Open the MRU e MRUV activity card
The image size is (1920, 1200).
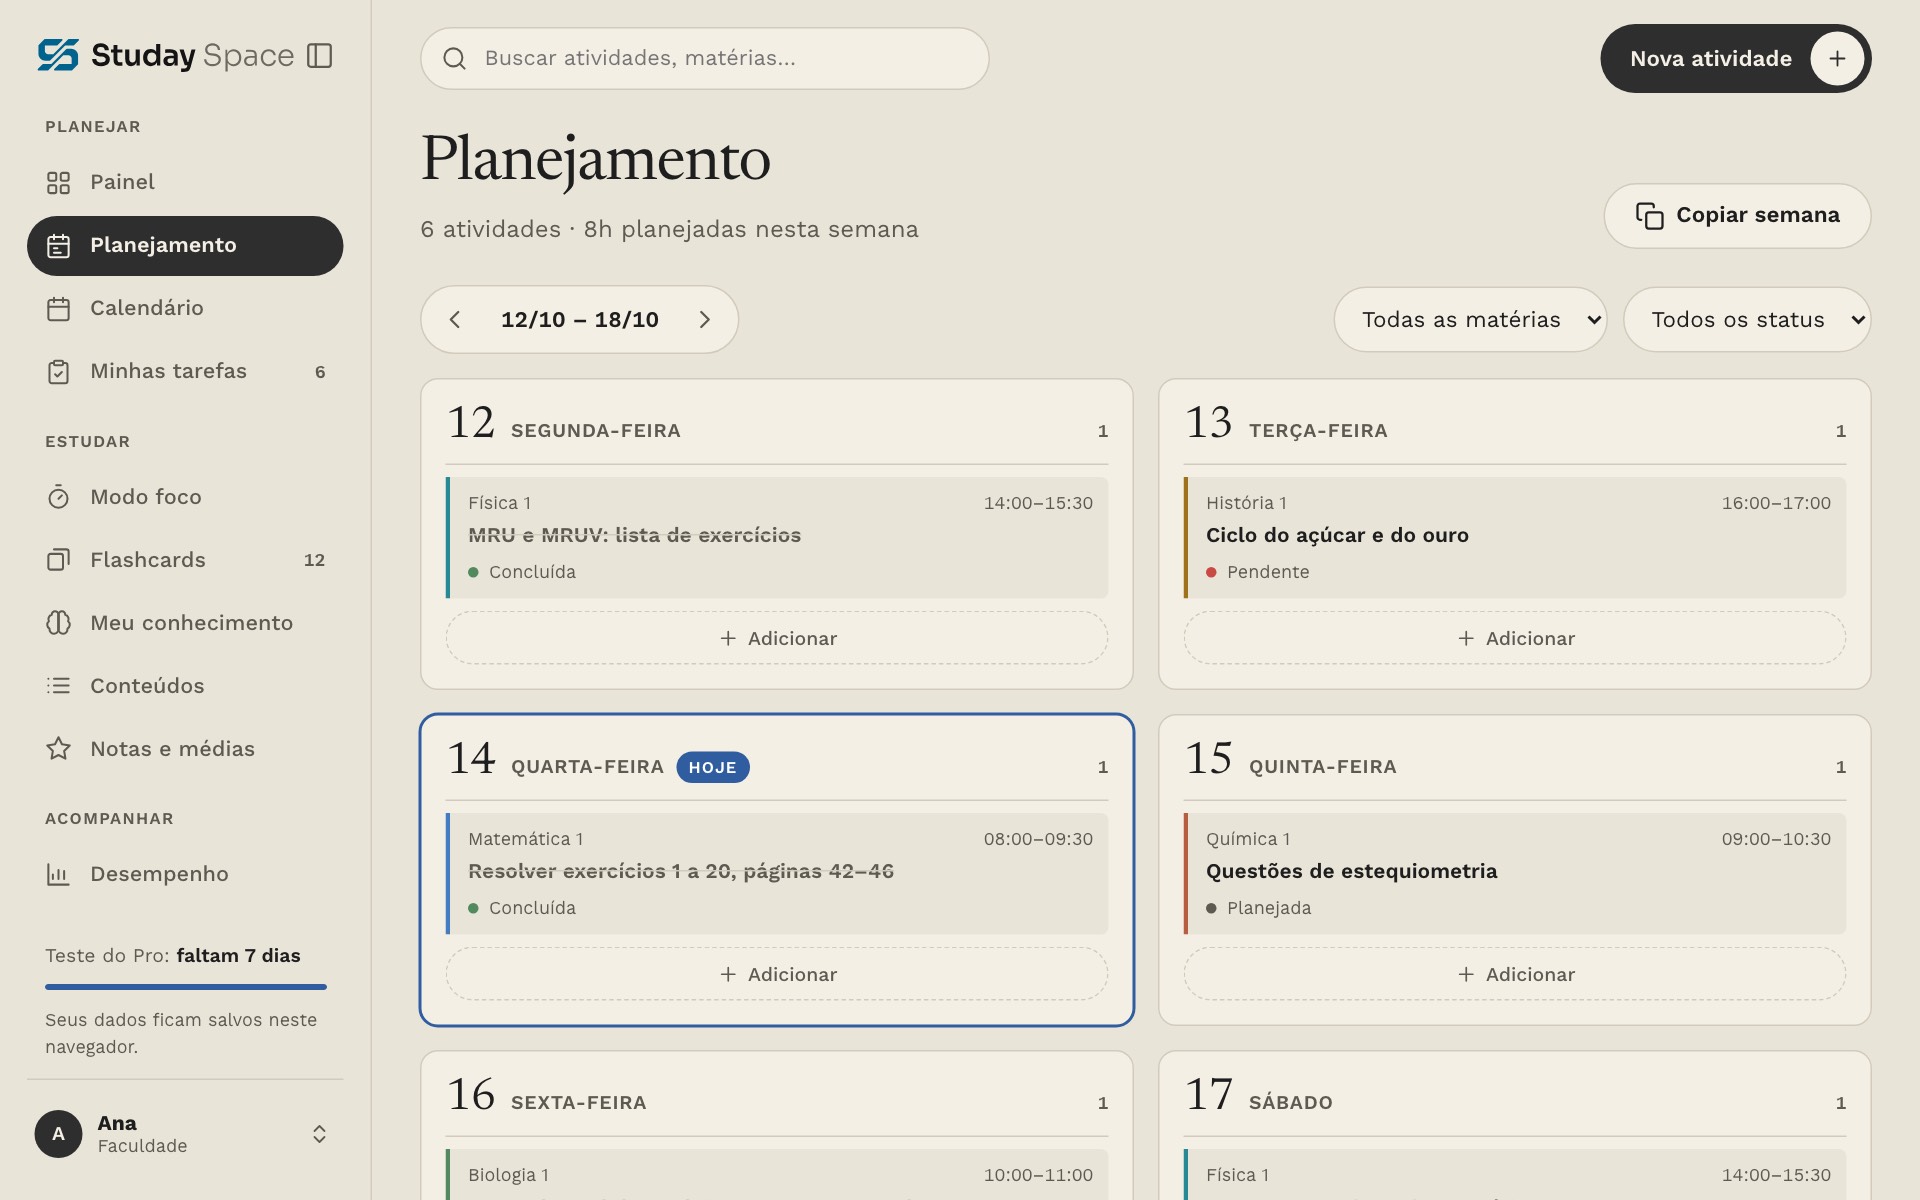point(777,538)
